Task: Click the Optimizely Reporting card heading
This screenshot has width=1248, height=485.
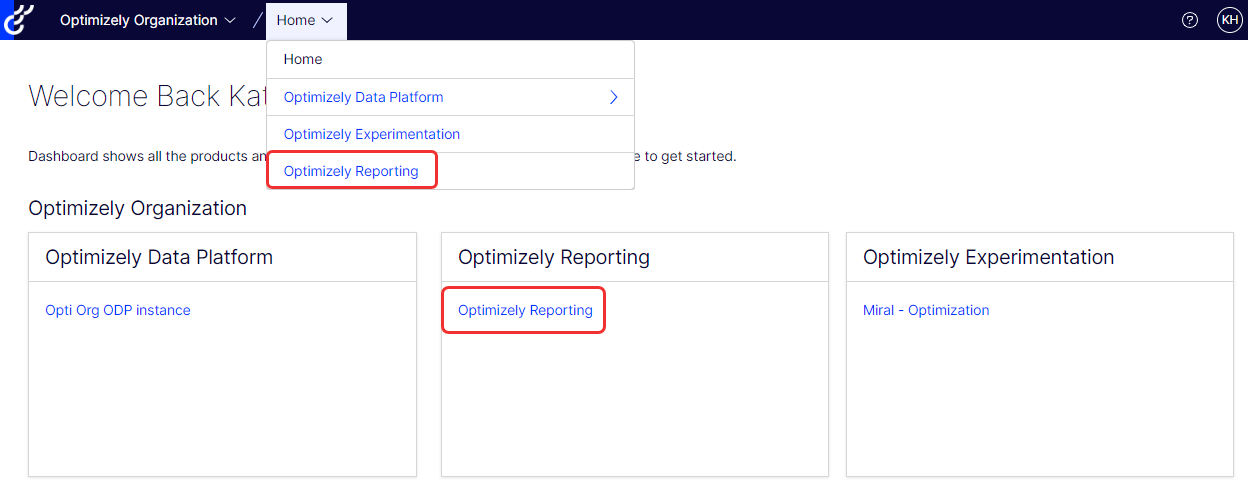Action: [554, 257]
